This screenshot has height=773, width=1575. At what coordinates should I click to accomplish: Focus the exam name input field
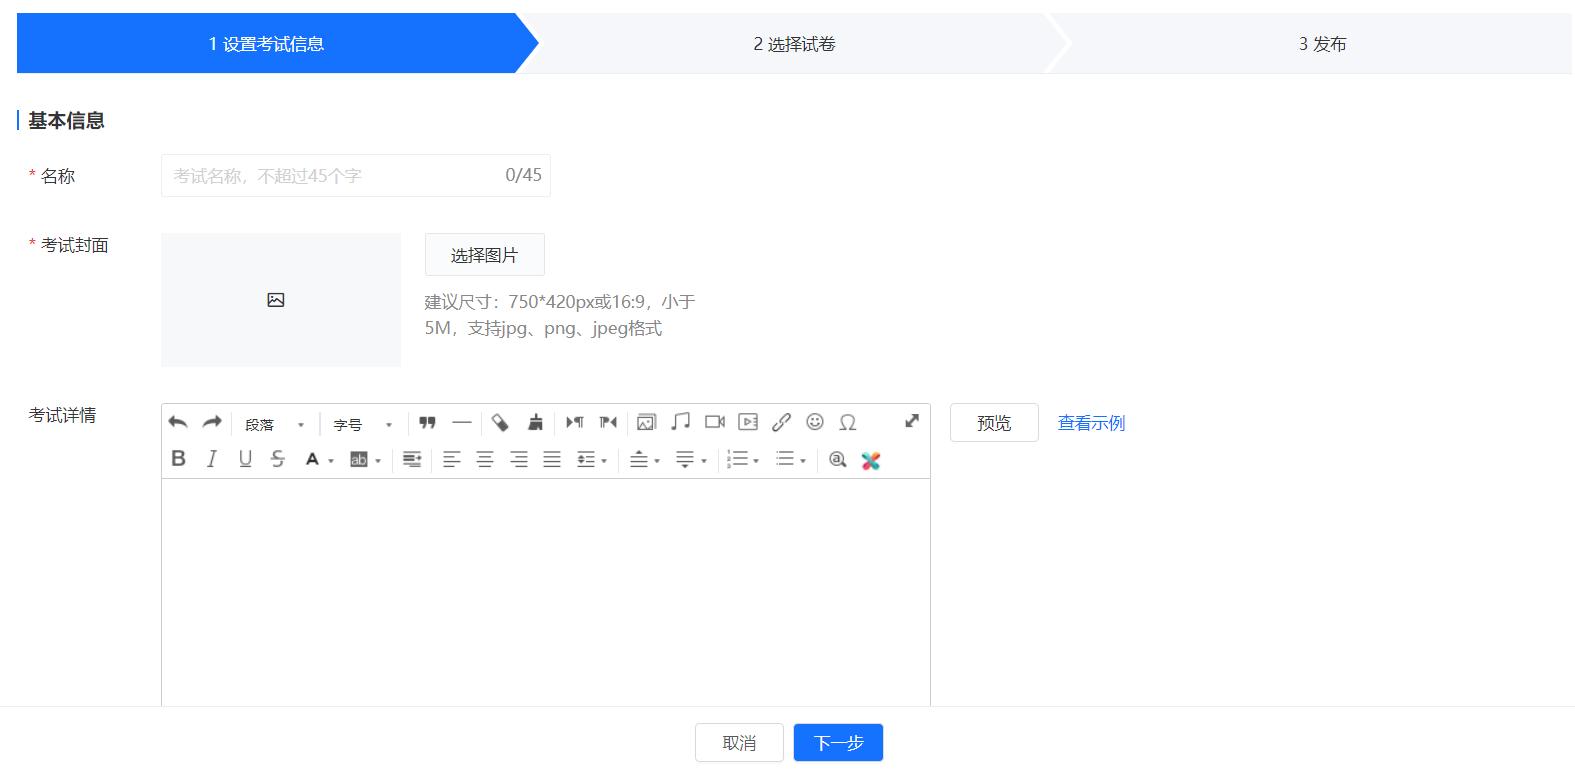pyautogui.click(x=356, y=175)
